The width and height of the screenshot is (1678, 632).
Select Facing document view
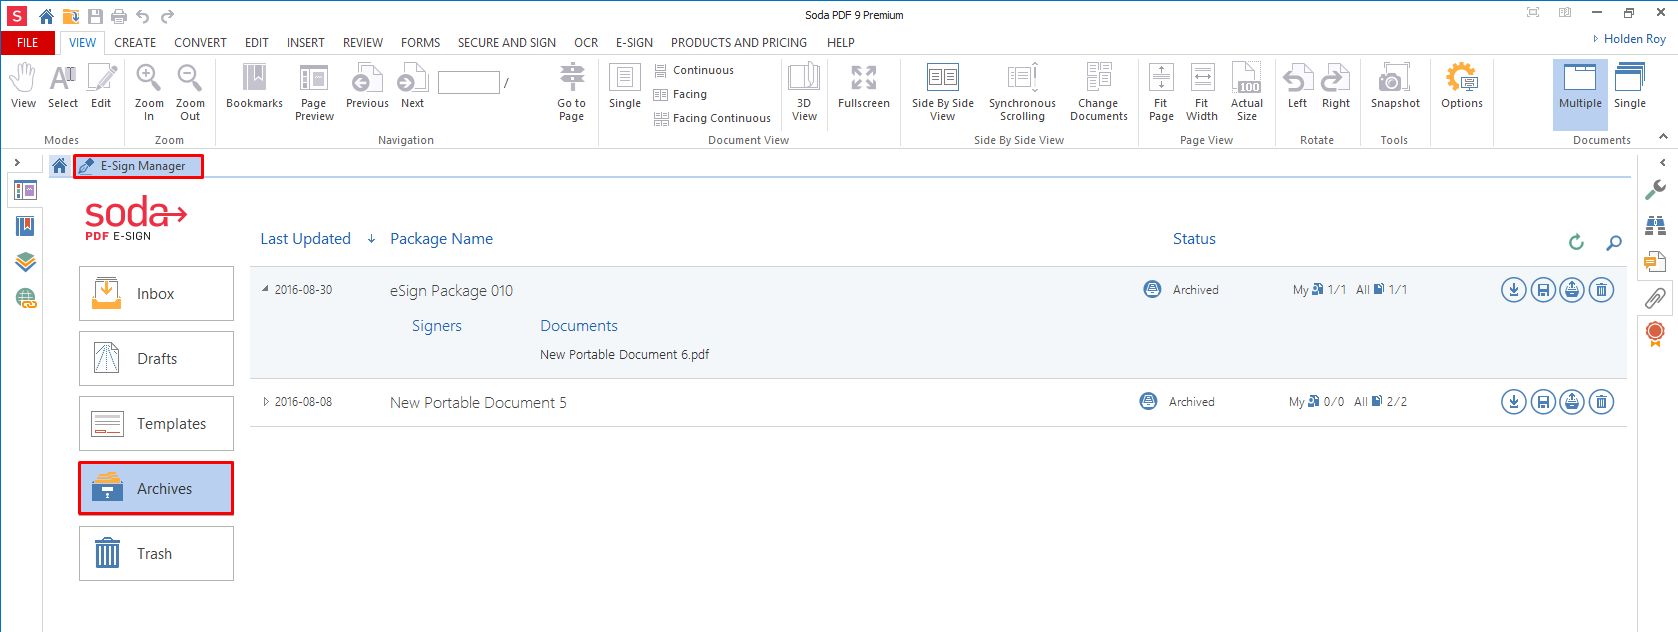[x=680, y=94]
